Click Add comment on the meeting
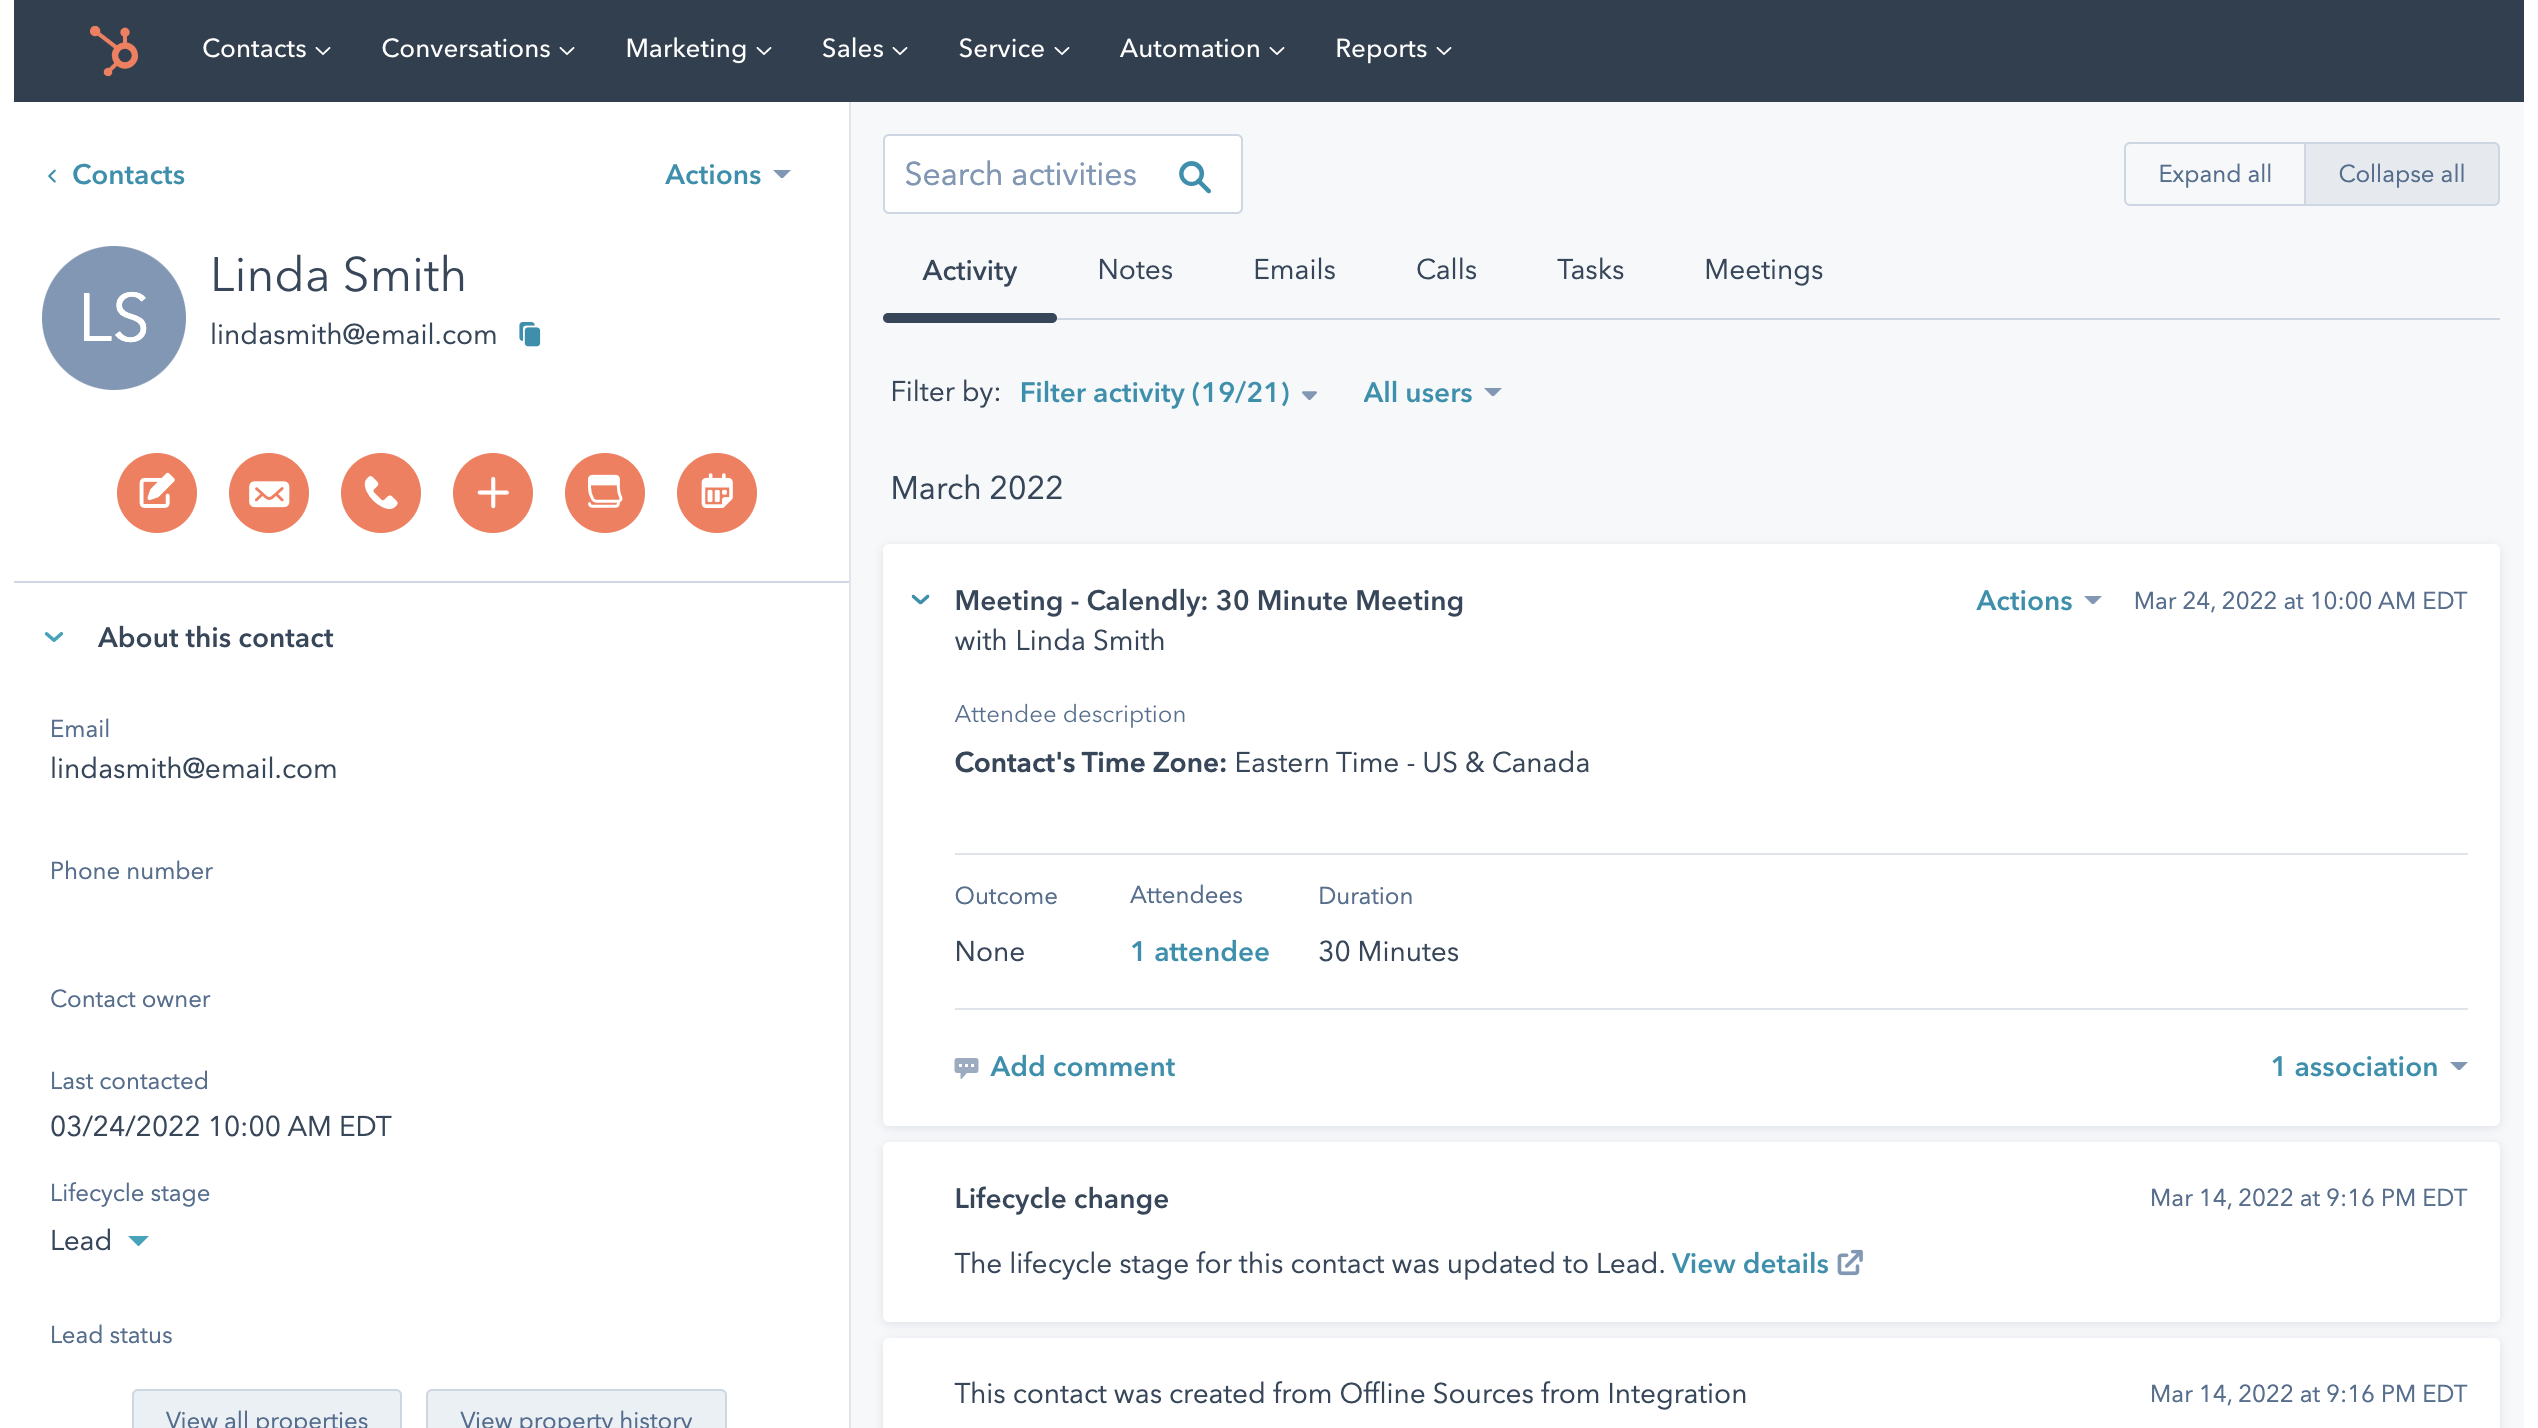The width and height of the screenshot is (2538, 1428). 1082,1067
